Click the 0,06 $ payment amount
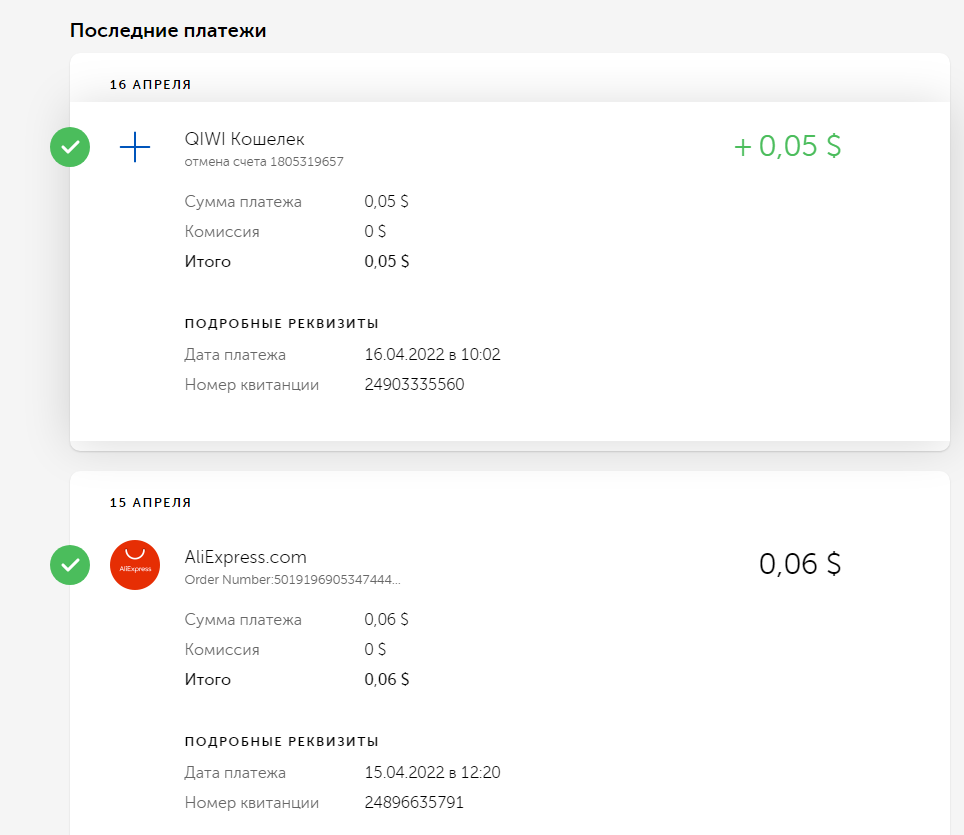 coord(800,564)
